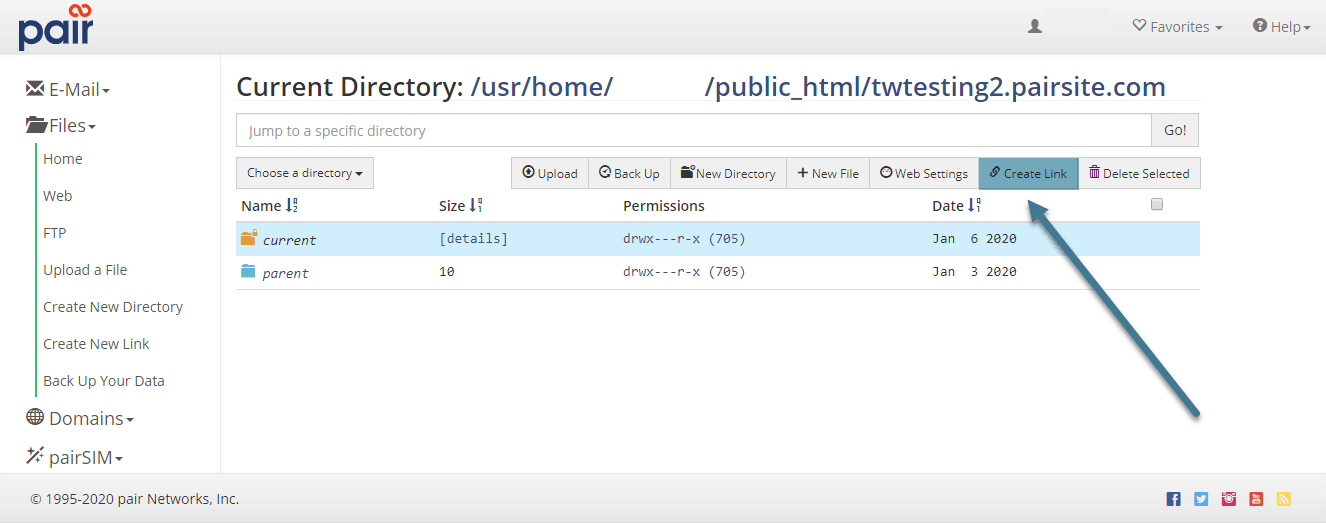Click the pair logo
This screenshot has width=1326, height=523.
pos(56,27)
